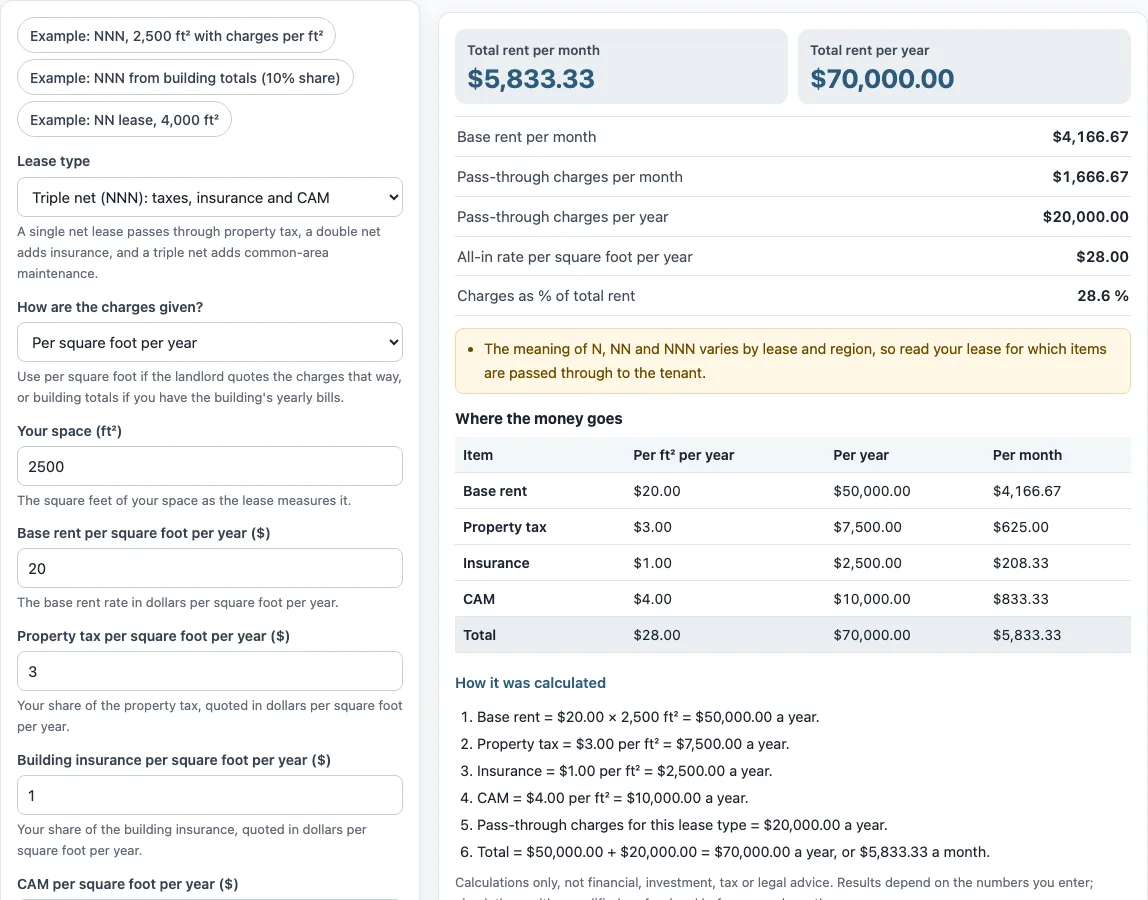Click the Property tax $625.00 per month cell
The image size is (1148, 900).
click(1021, 527)
